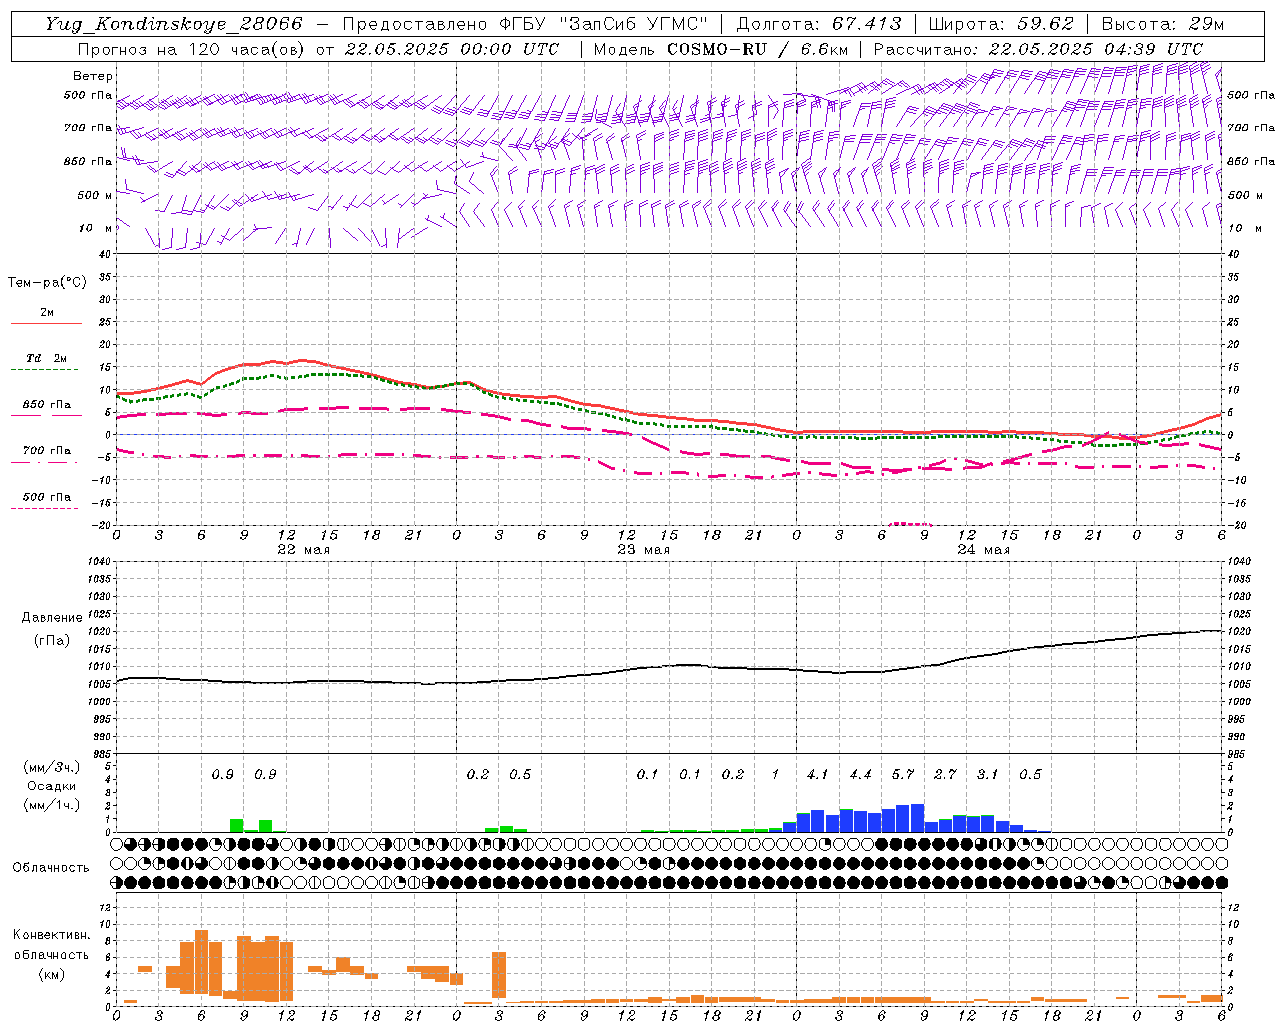Click the Высота: 29м value
Viewport: 1280px width, 1024px height.
click(x=1162, y=24)
